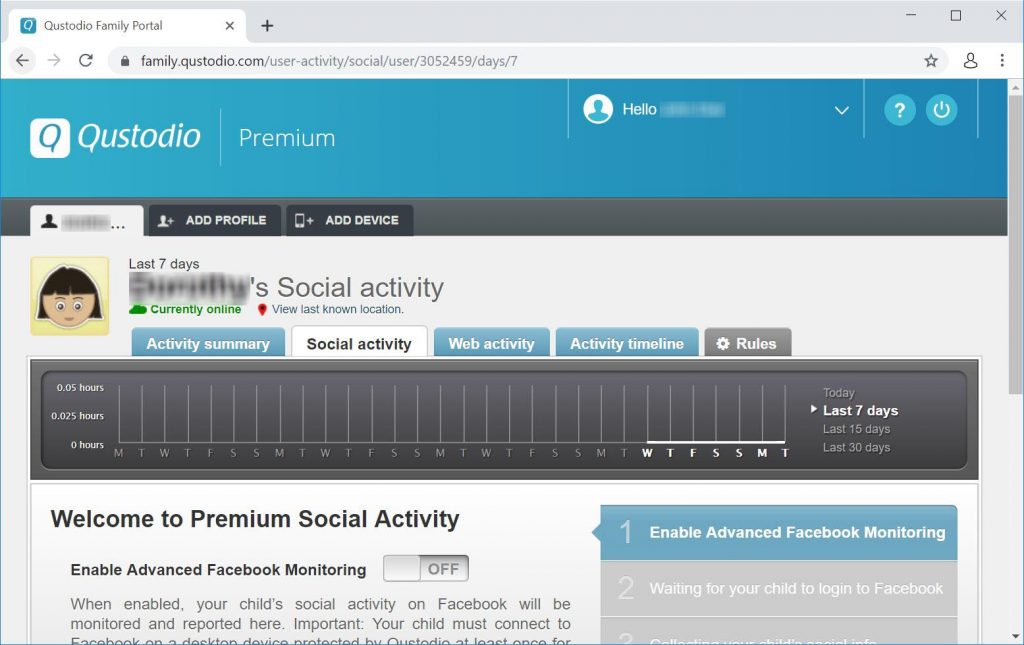Select the blurred child profile tab

coord(86,221)
